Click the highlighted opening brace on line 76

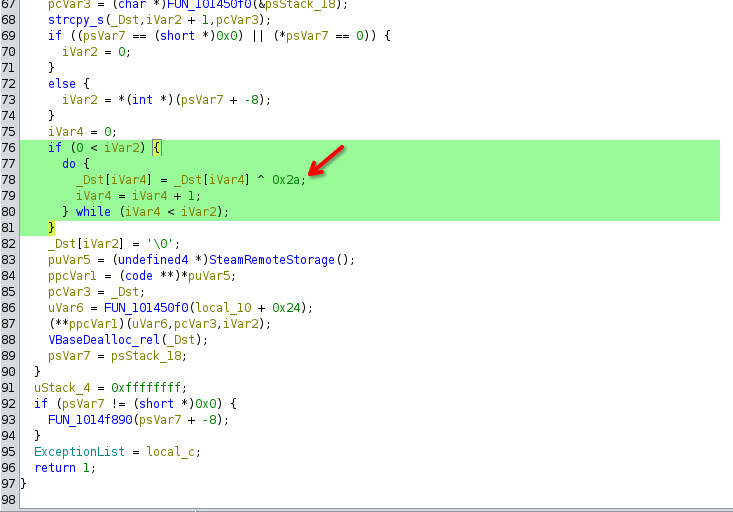click(x=157, y=148)
